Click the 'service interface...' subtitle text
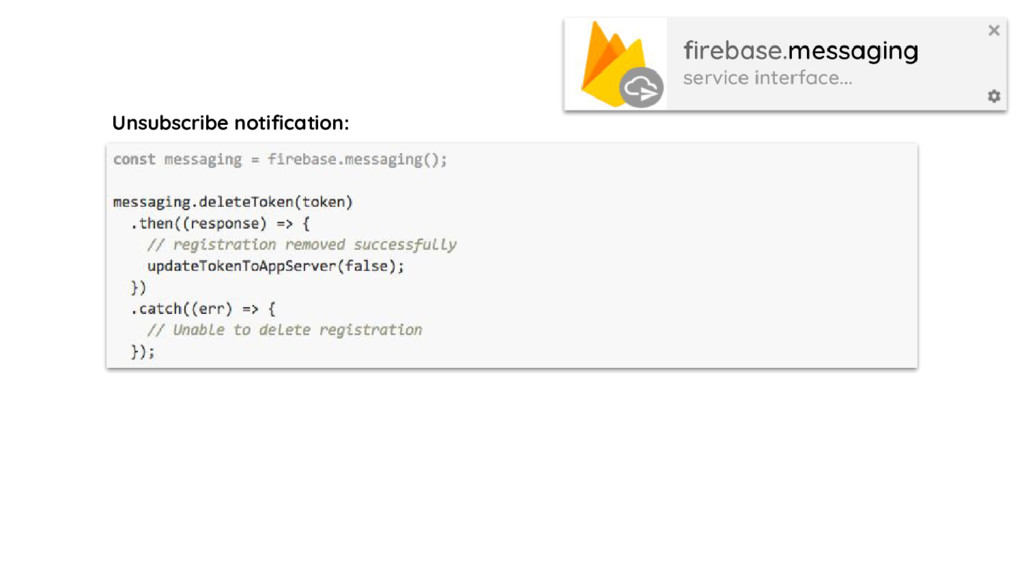This screenshot has height=576, width=1024. click(x=767, y=78)
